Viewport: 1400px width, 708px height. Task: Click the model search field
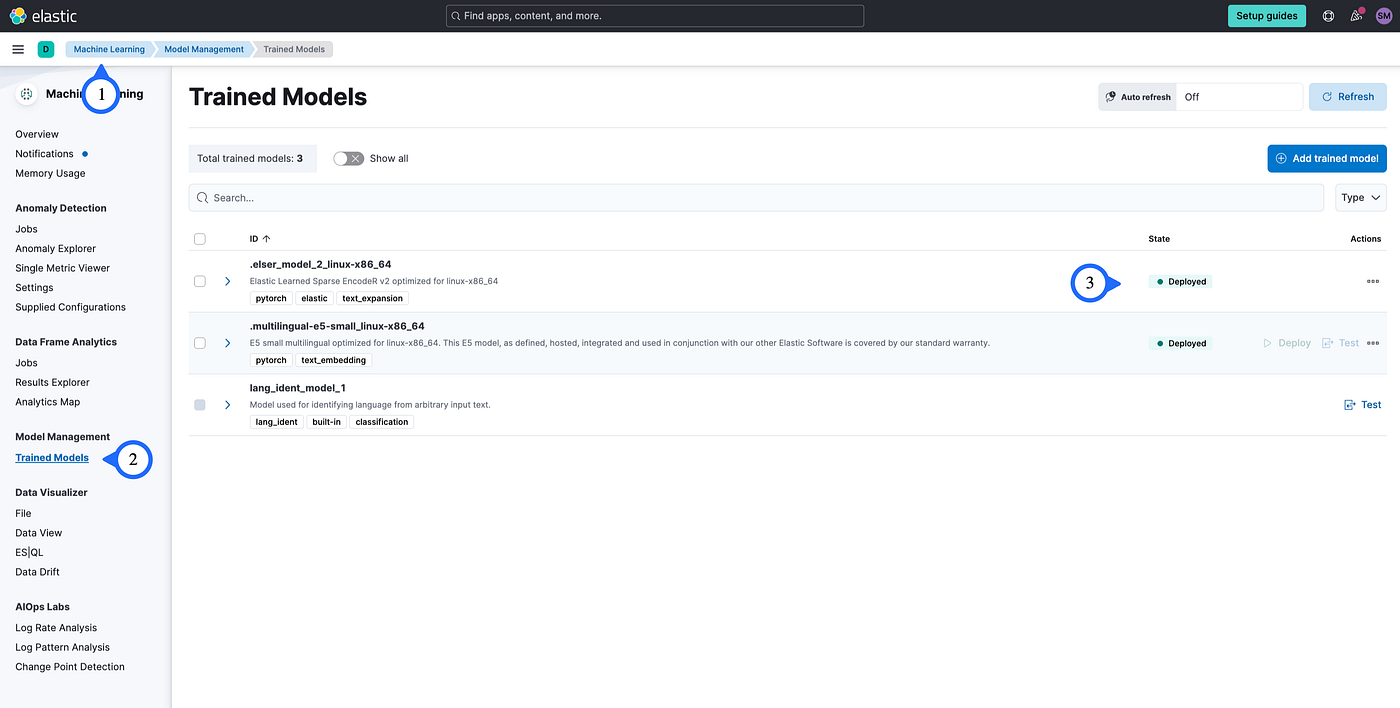point(700,197)
